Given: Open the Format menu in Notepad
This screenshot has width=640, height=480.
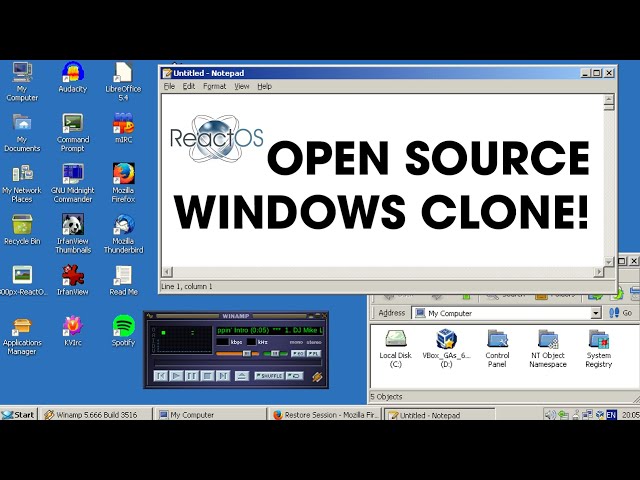Looking at the screenshot, I should coord(214,86).
